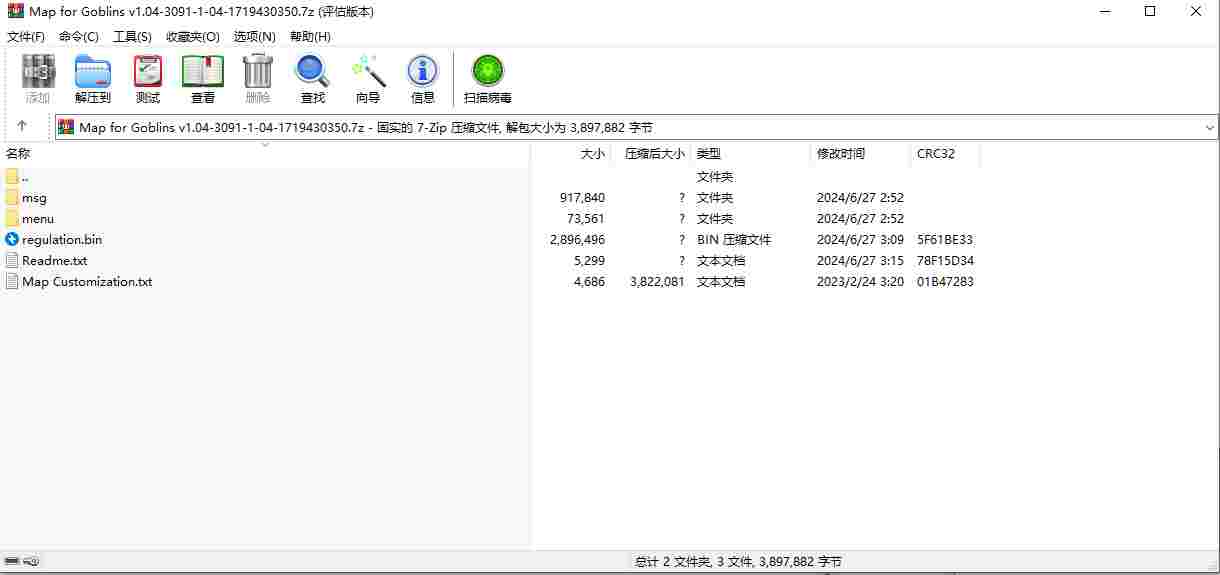Viewport: 1220px width, 575px height.
Task: Select the regulation.bin file name
Action: [x=62, y=240]
